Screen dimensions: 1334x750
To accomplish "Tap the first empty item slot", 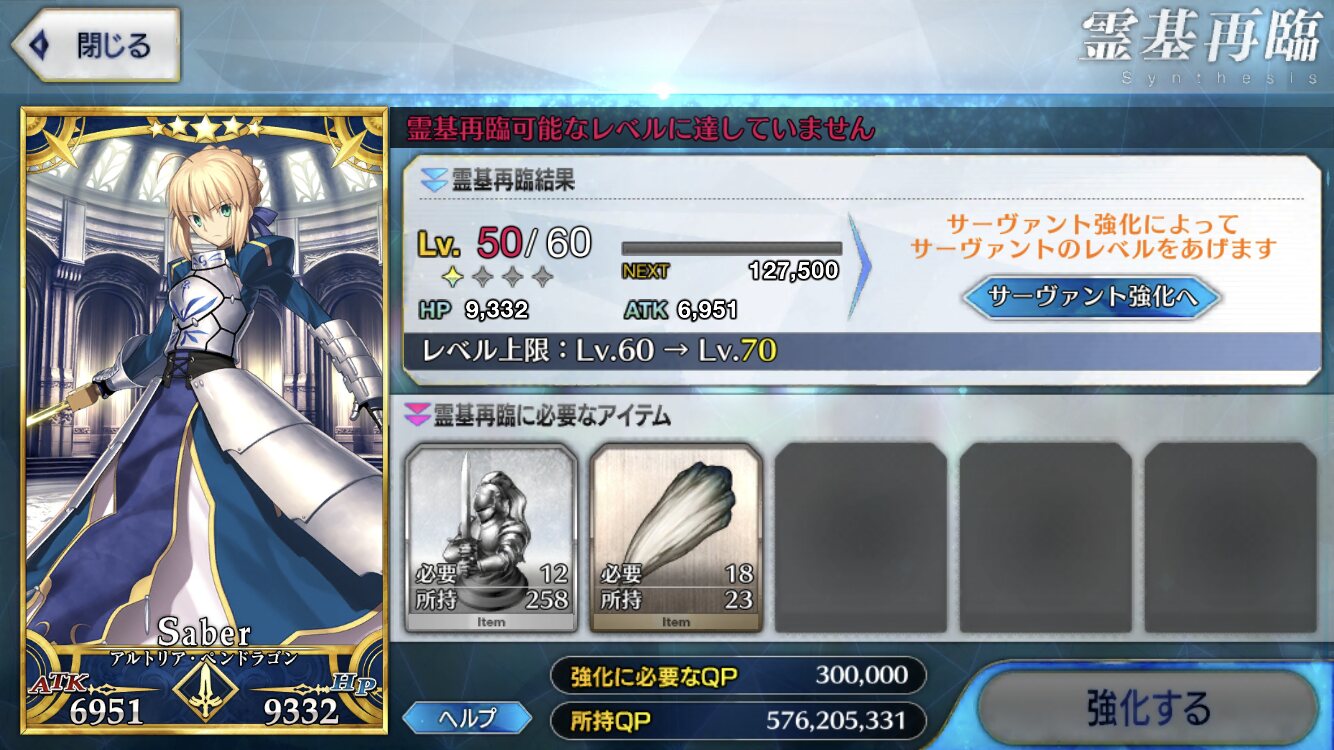I will (861, 538).
